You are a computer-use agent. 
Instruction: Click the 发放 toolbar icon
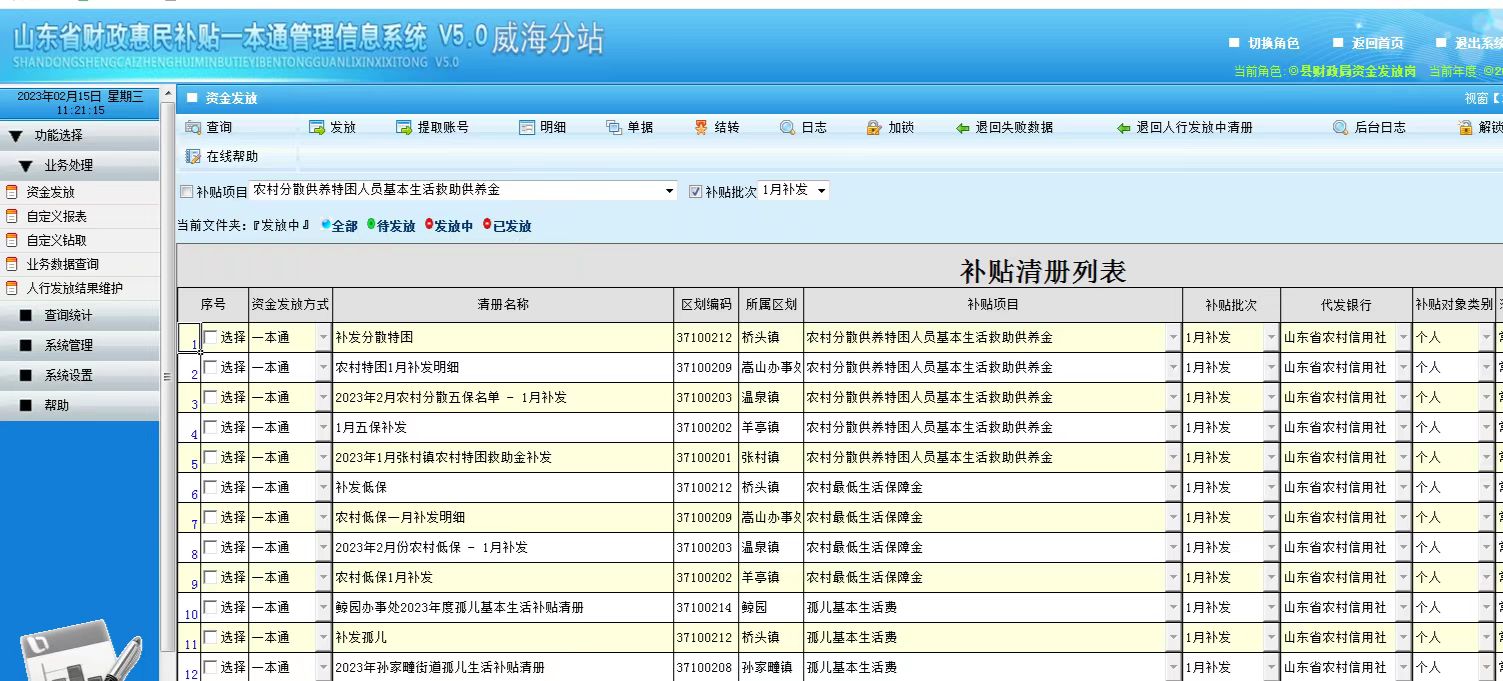pos(317,128)
